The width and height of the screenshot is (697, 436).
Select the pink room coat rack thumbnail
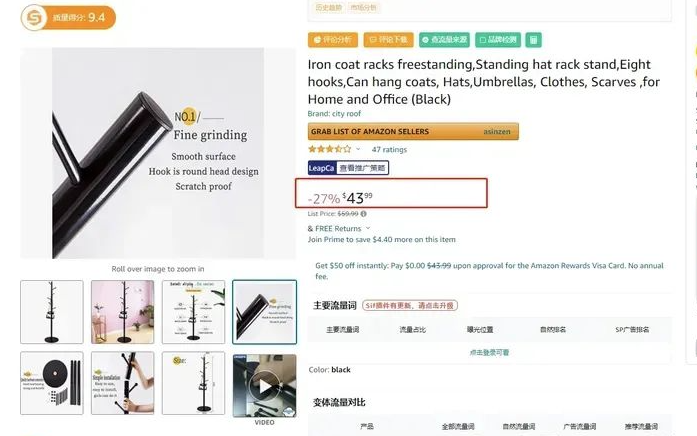123,312
